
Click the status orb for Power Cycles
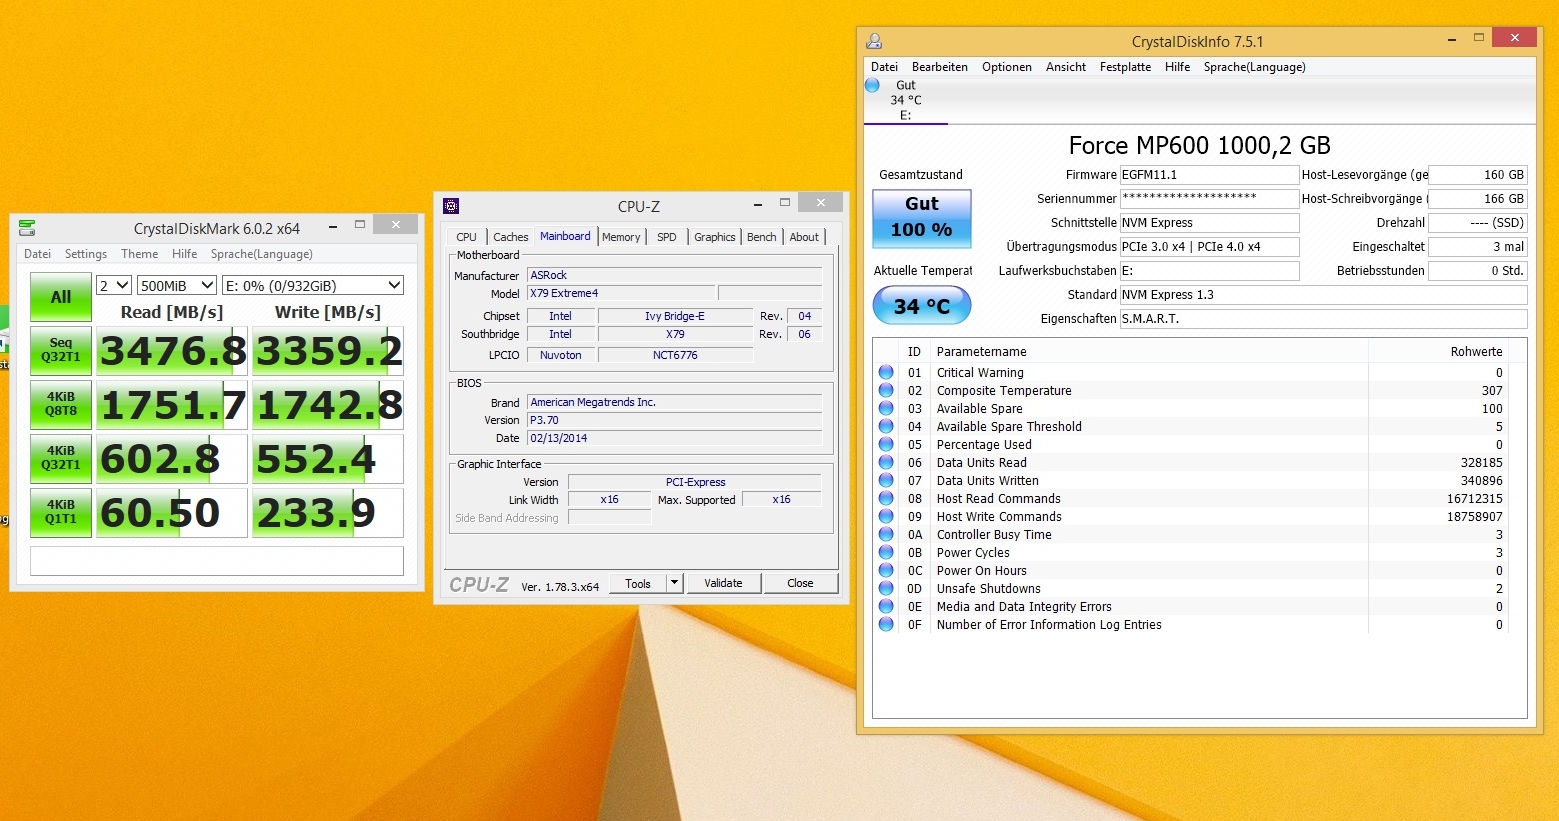pos(886,552)
